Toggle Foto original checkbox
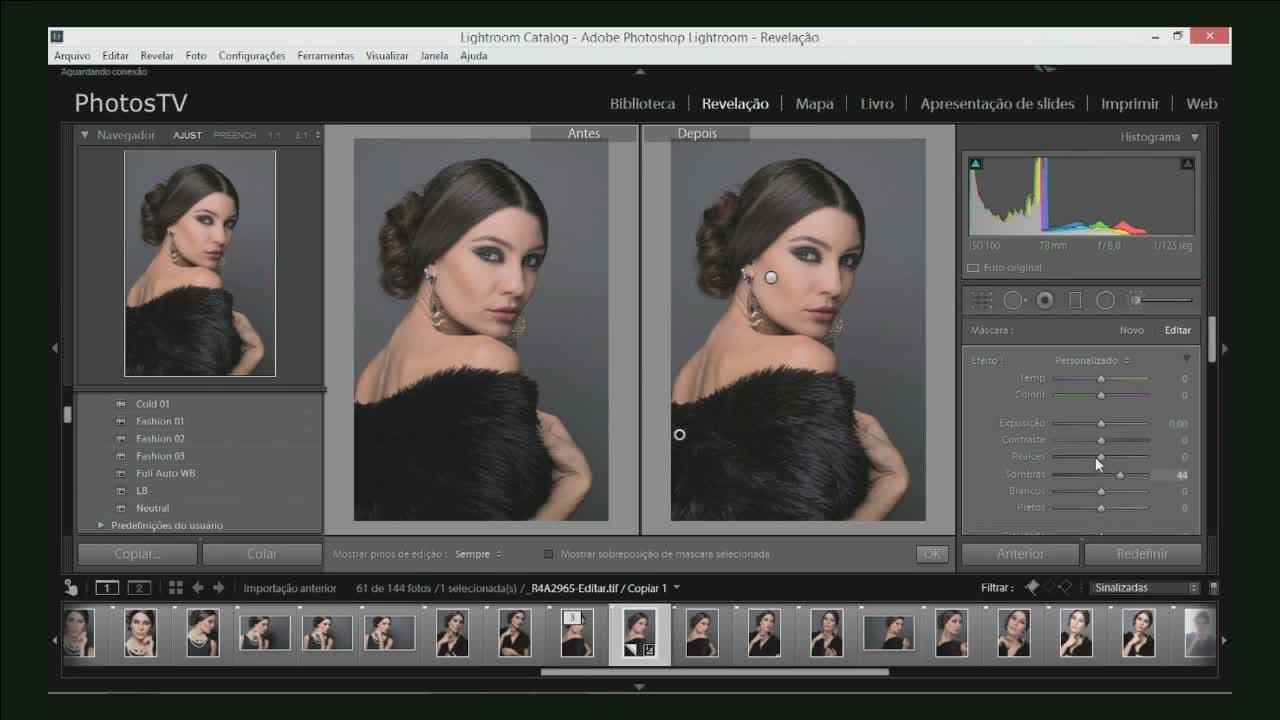The width and height of the screenshot is (1280, 720). (973, 268)
